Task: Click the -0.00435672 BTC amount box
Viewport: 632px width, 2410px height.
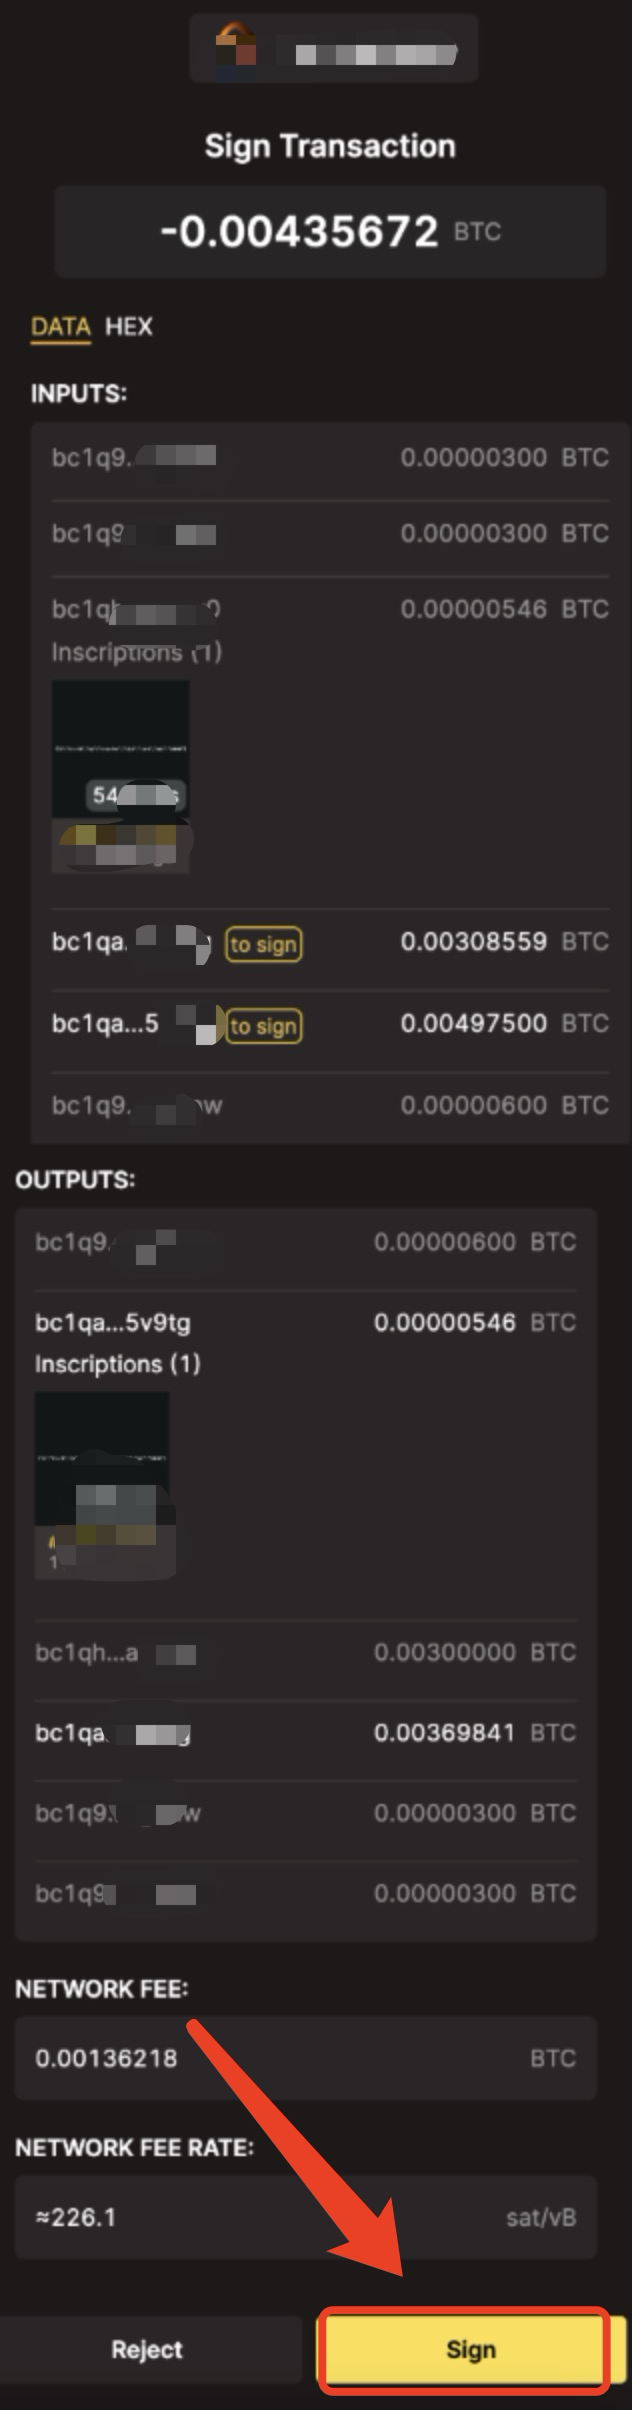Action: [x=330, y=232]
